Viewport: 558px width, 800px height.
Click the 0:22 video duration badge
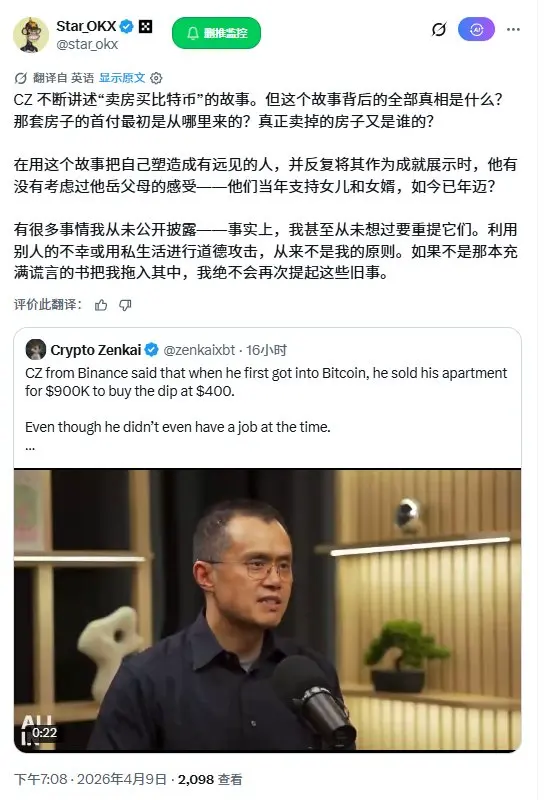pyautogui.click(x=44, y=733)
